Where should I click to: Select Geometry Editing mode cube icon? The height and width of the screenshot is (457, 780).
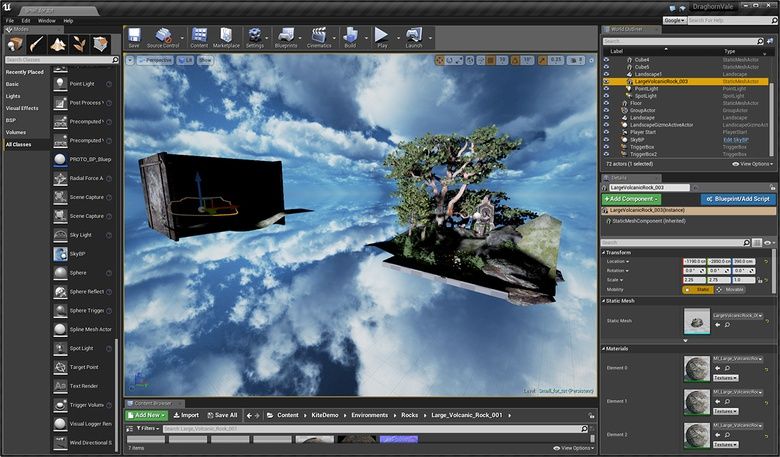pos(101,45)
